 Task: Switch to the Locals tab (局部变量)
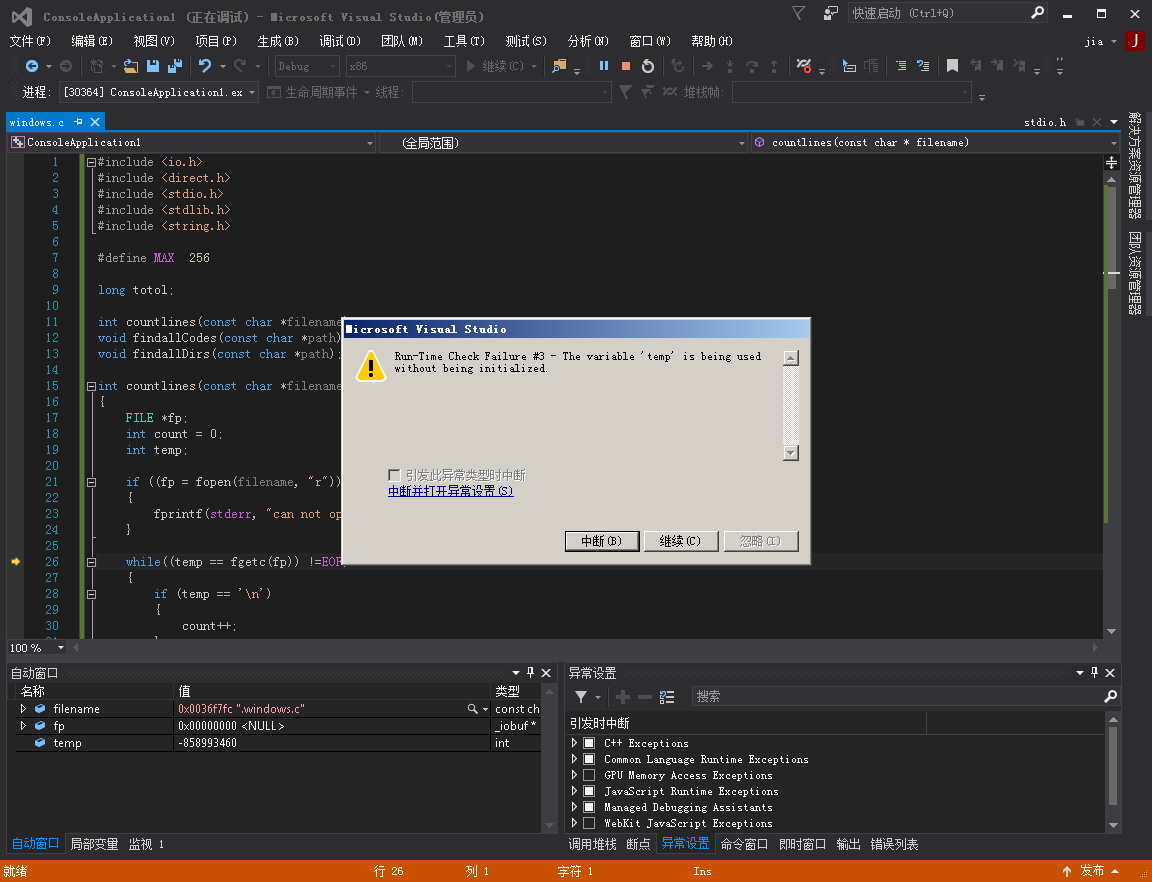(x=94, y=845)
